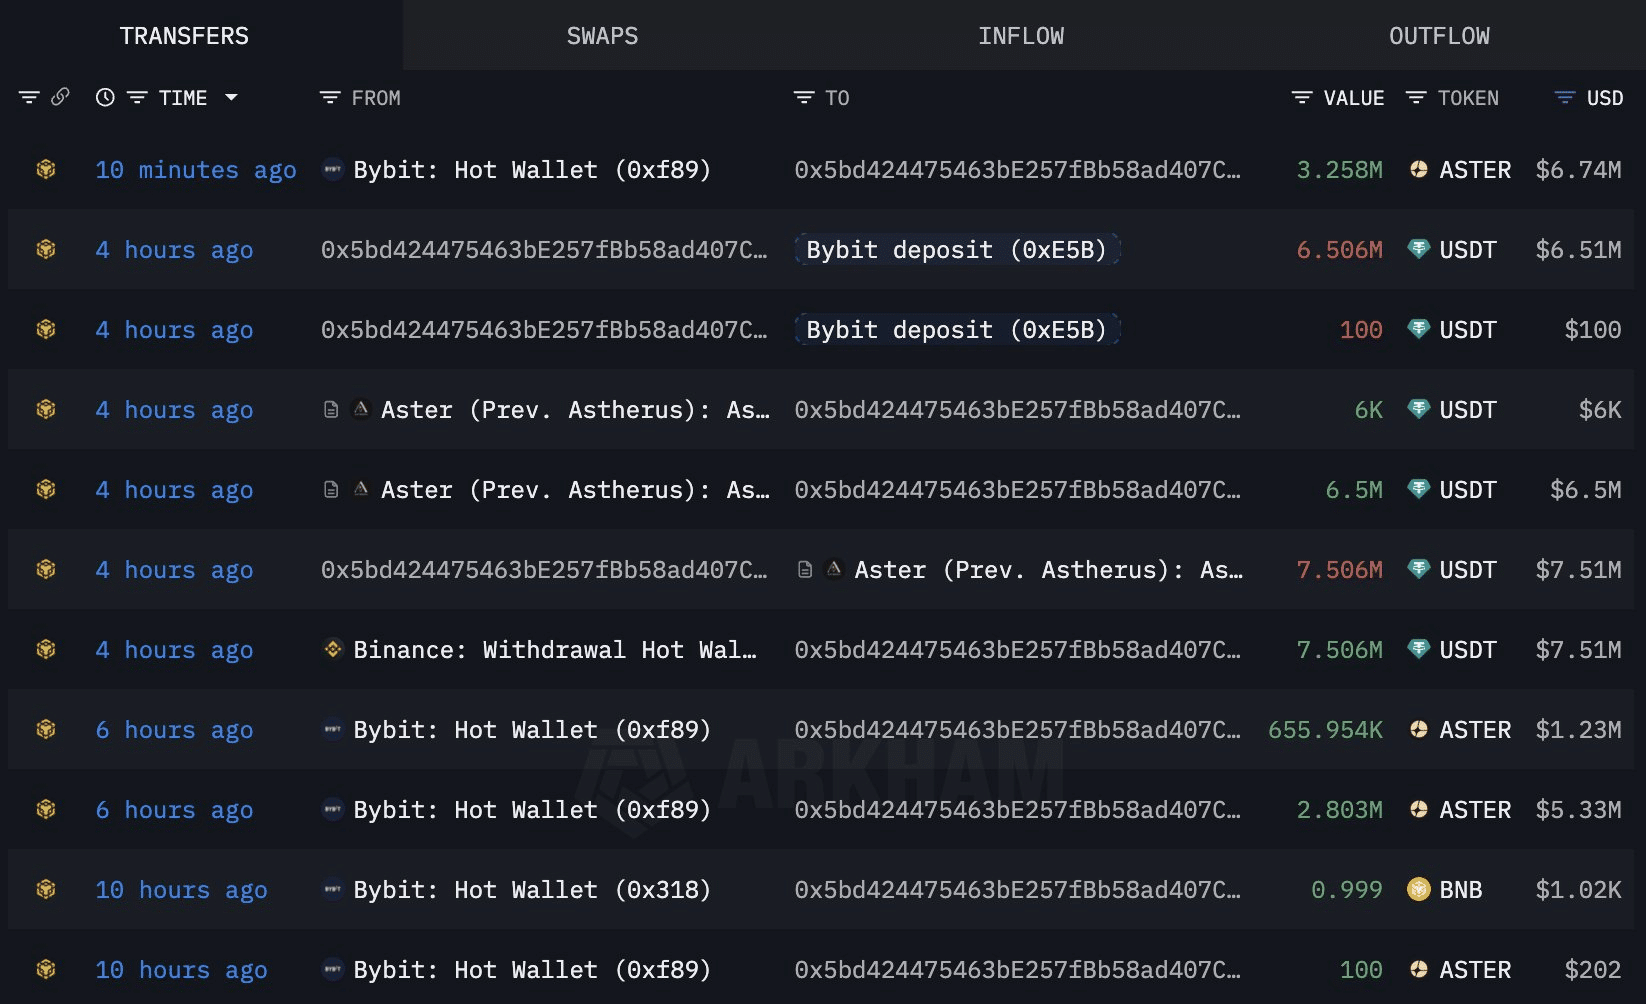Click Bybit logo icon in the 655.954K row

click(333, 729)
